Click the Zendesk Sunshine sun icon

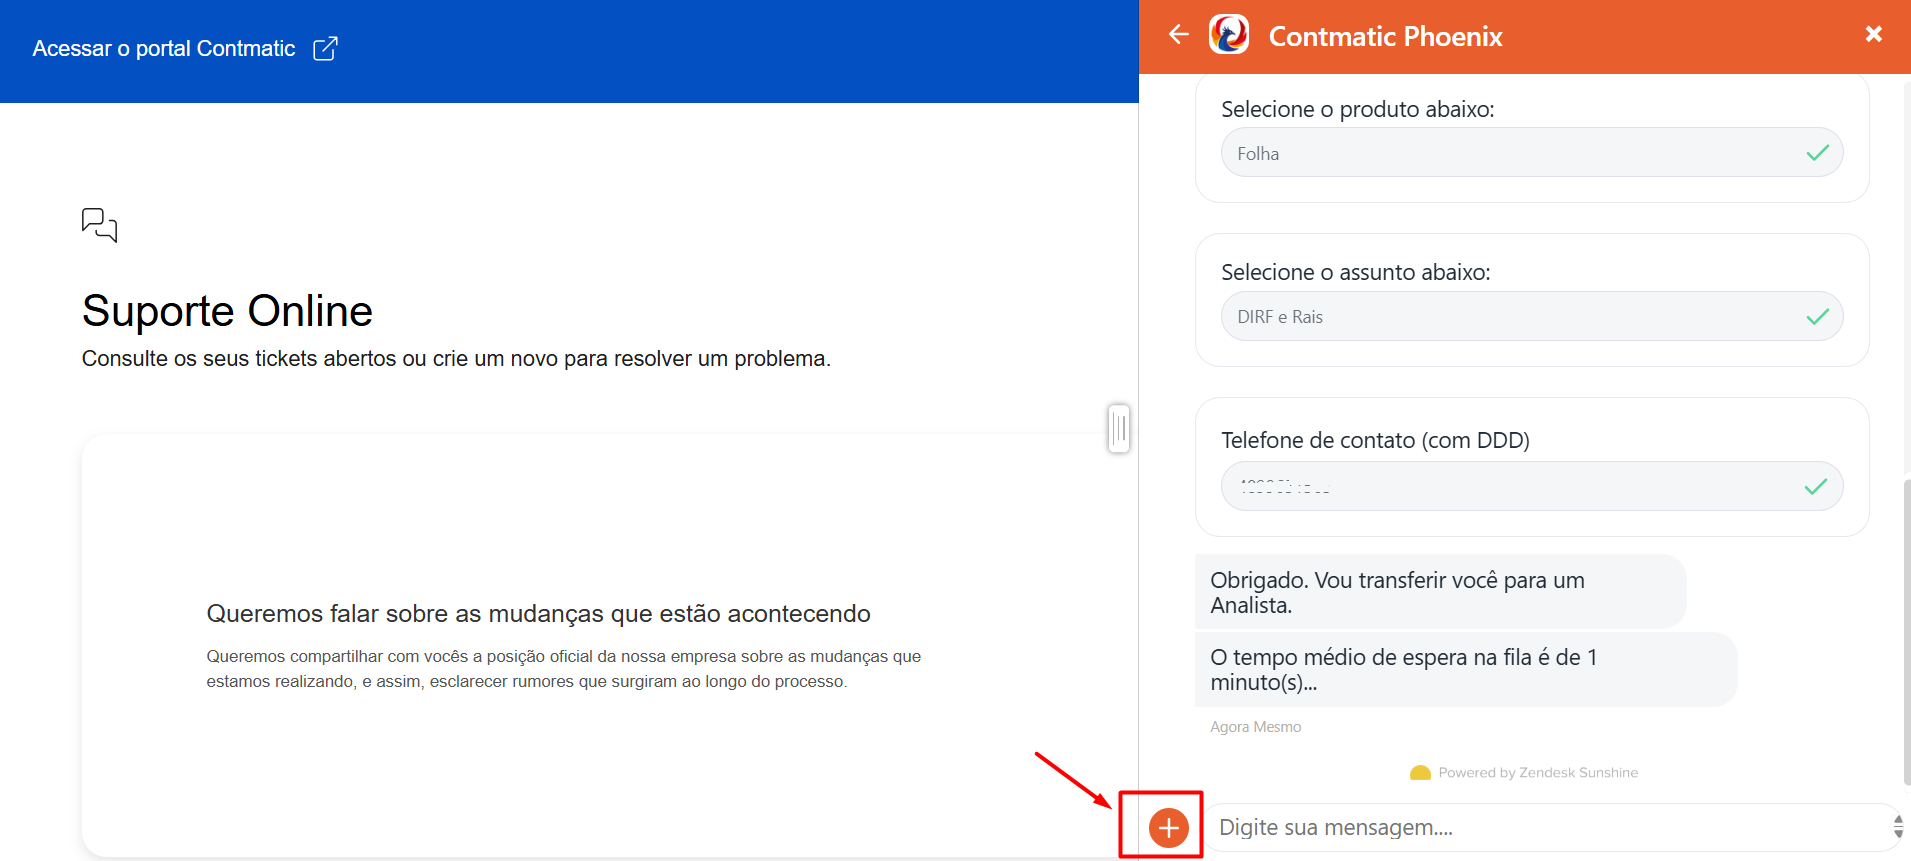[1420, 773]
